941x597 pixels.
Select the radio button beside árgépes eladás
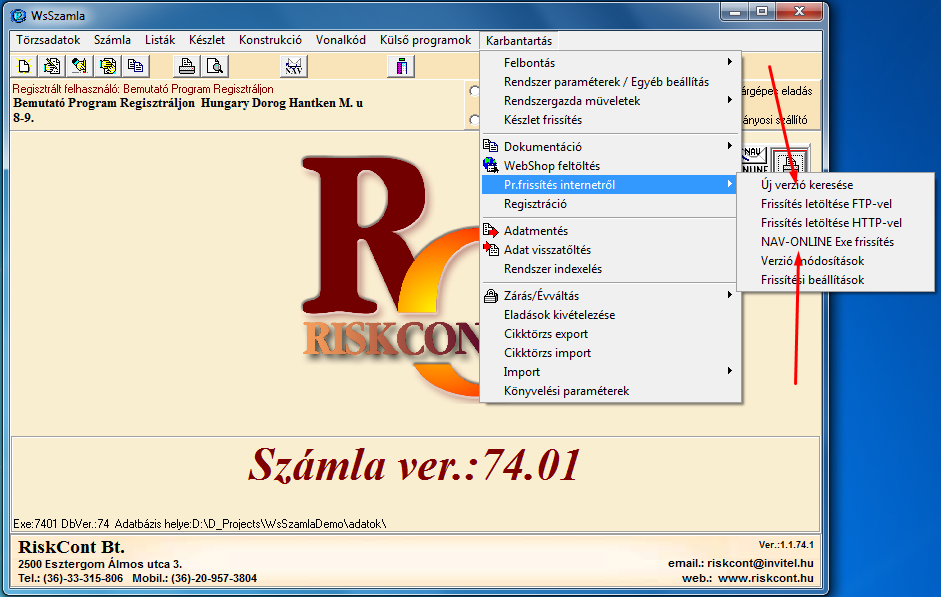(x=474, y=91)
